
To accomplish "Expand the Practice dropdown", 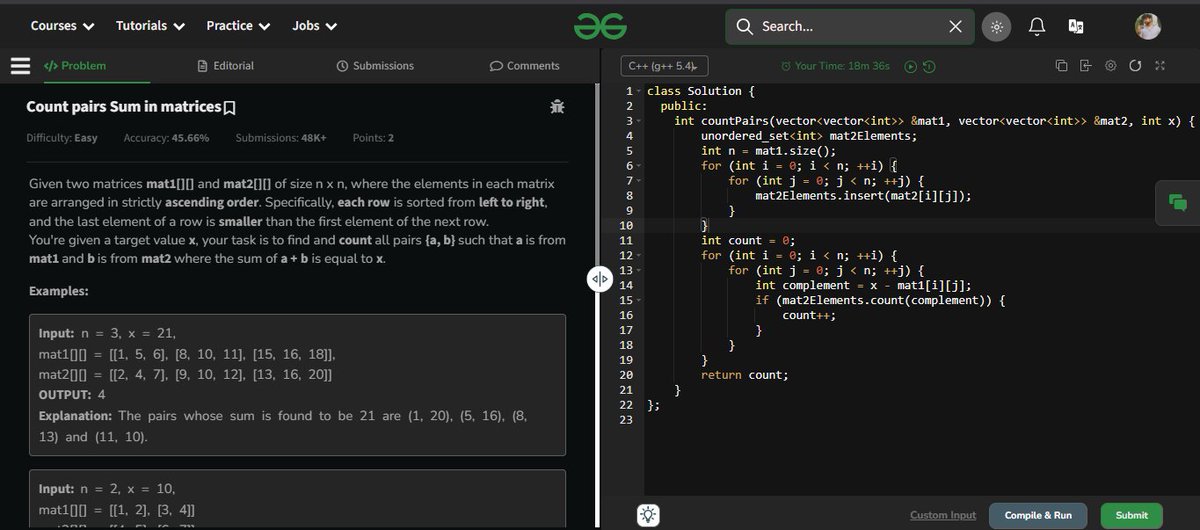I will point(238,26).
